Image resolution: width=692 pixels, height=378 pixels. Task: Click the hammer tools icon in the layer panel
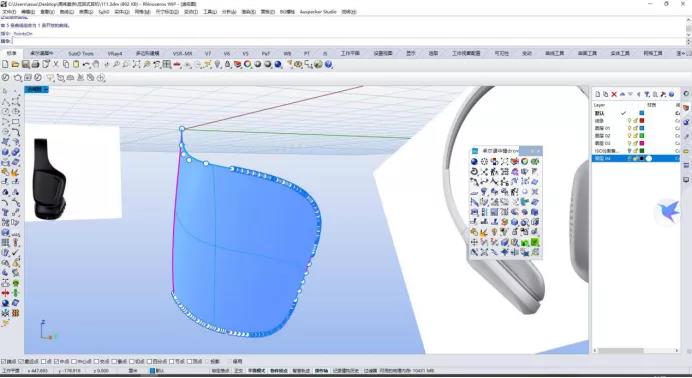pos(663,94)
